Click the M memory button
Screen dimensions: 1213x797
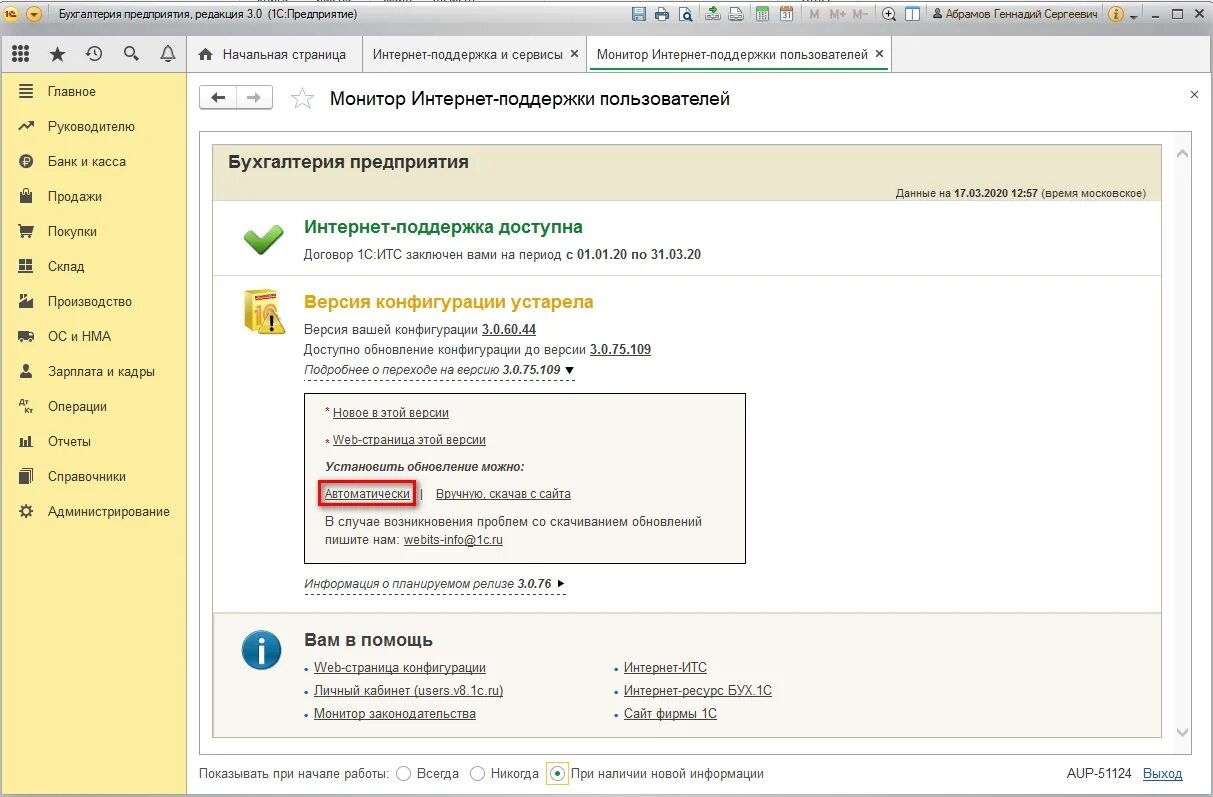pos(814,14)
